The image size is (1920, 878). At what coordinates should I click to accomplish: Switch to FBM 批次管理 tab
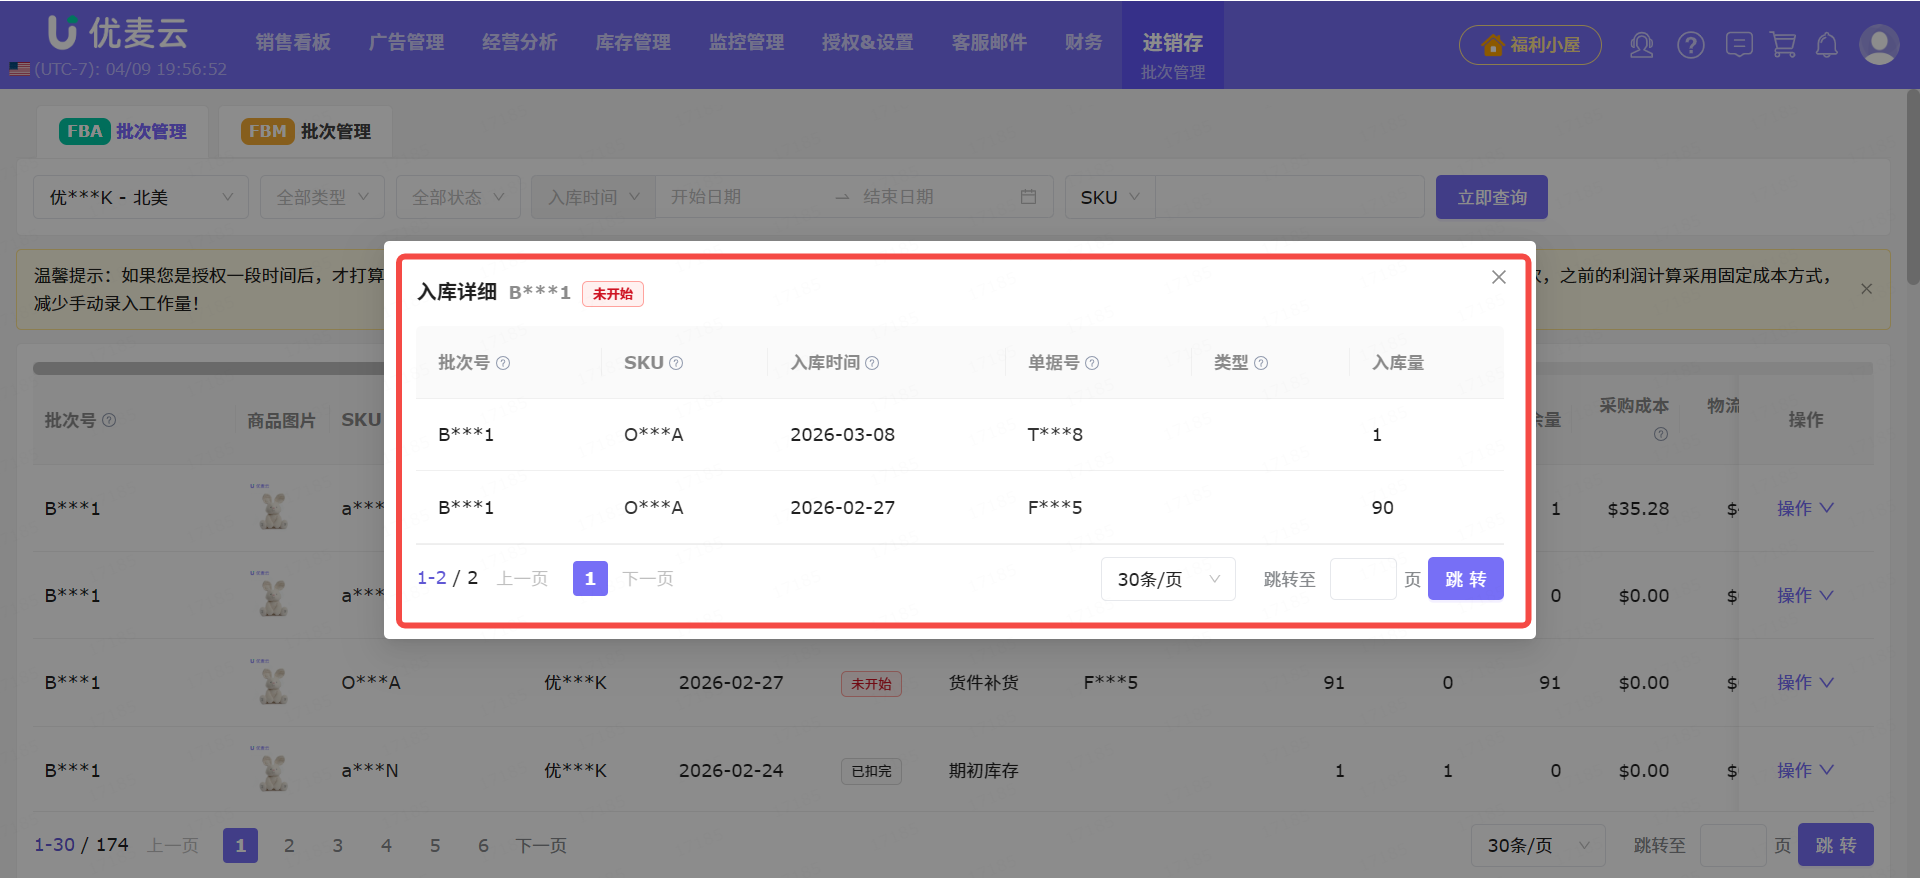point(306,132)
